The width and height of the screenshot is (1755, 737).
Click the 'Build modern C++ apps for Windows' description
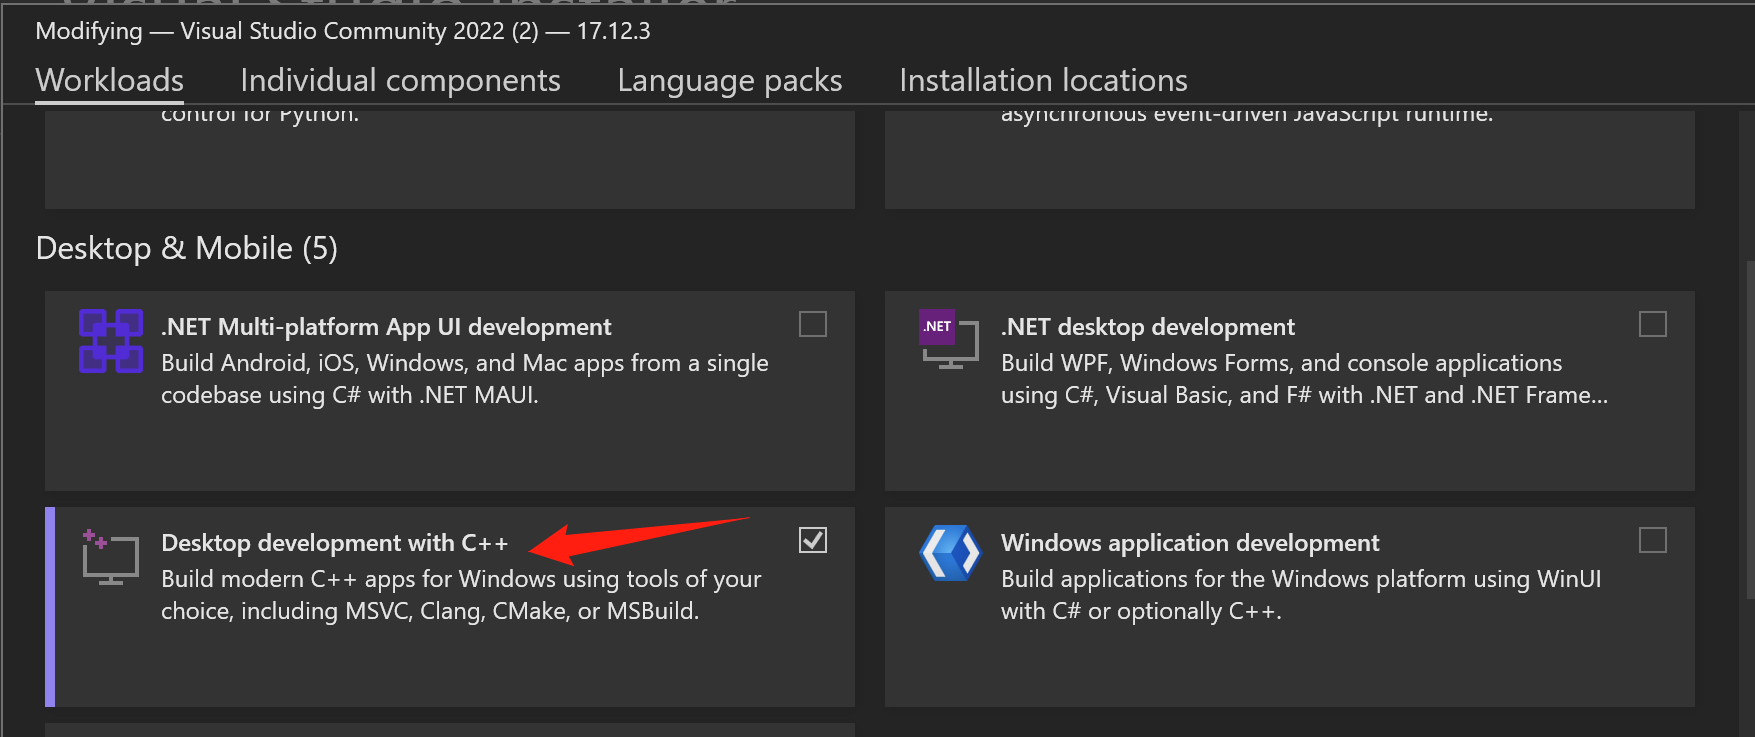click(461, 595)
